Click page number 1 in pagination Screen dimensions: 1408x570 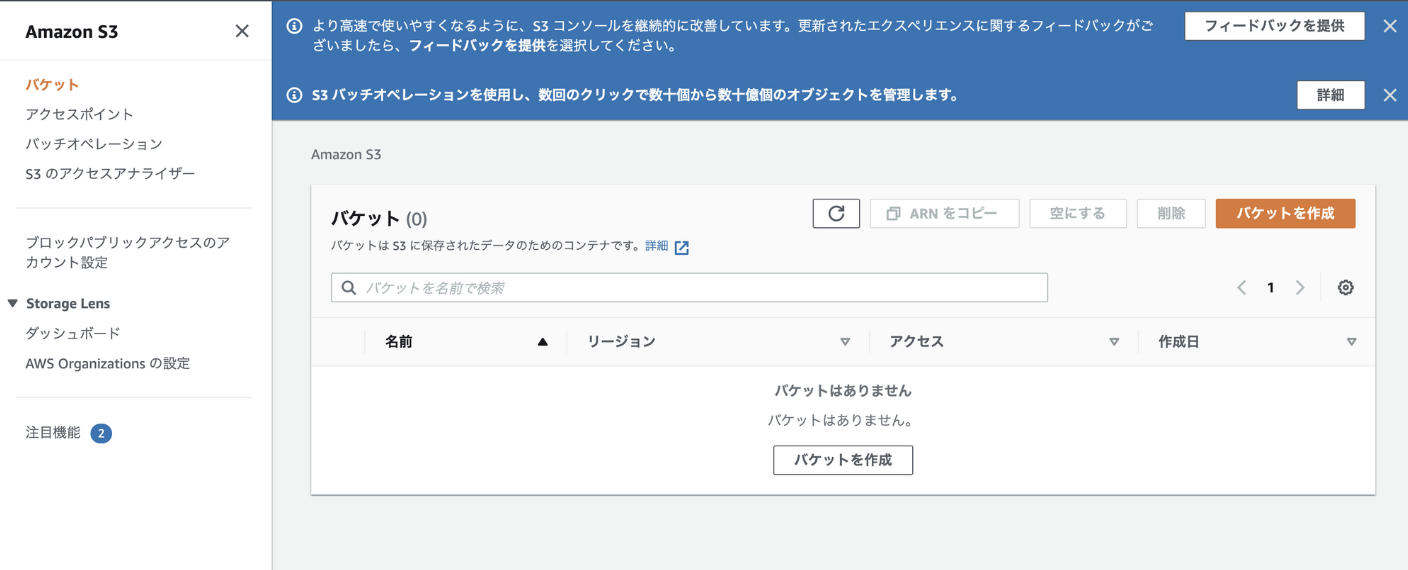[1270, 288]
